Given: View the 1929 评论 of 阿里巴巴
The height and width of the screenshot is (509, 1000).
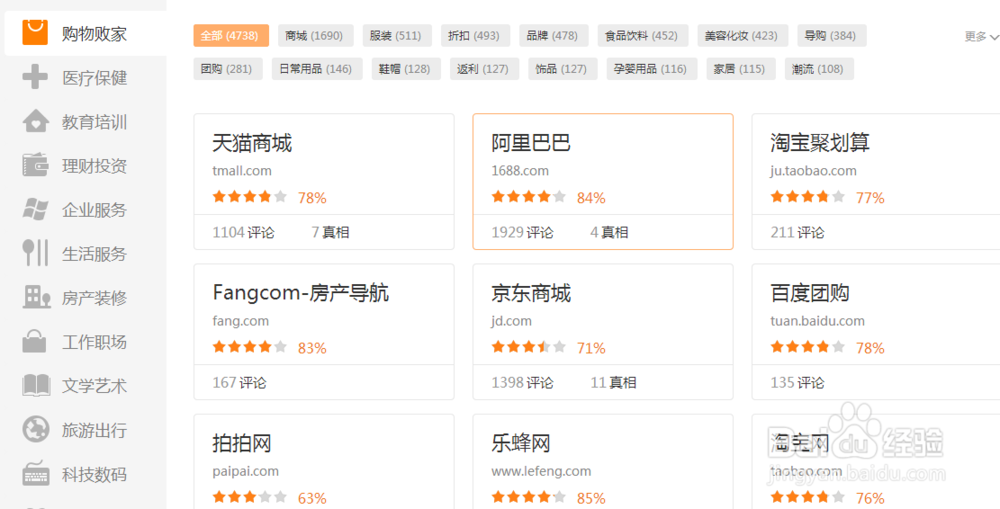Looking at the screenshot, I should click(x=522, y=232).
